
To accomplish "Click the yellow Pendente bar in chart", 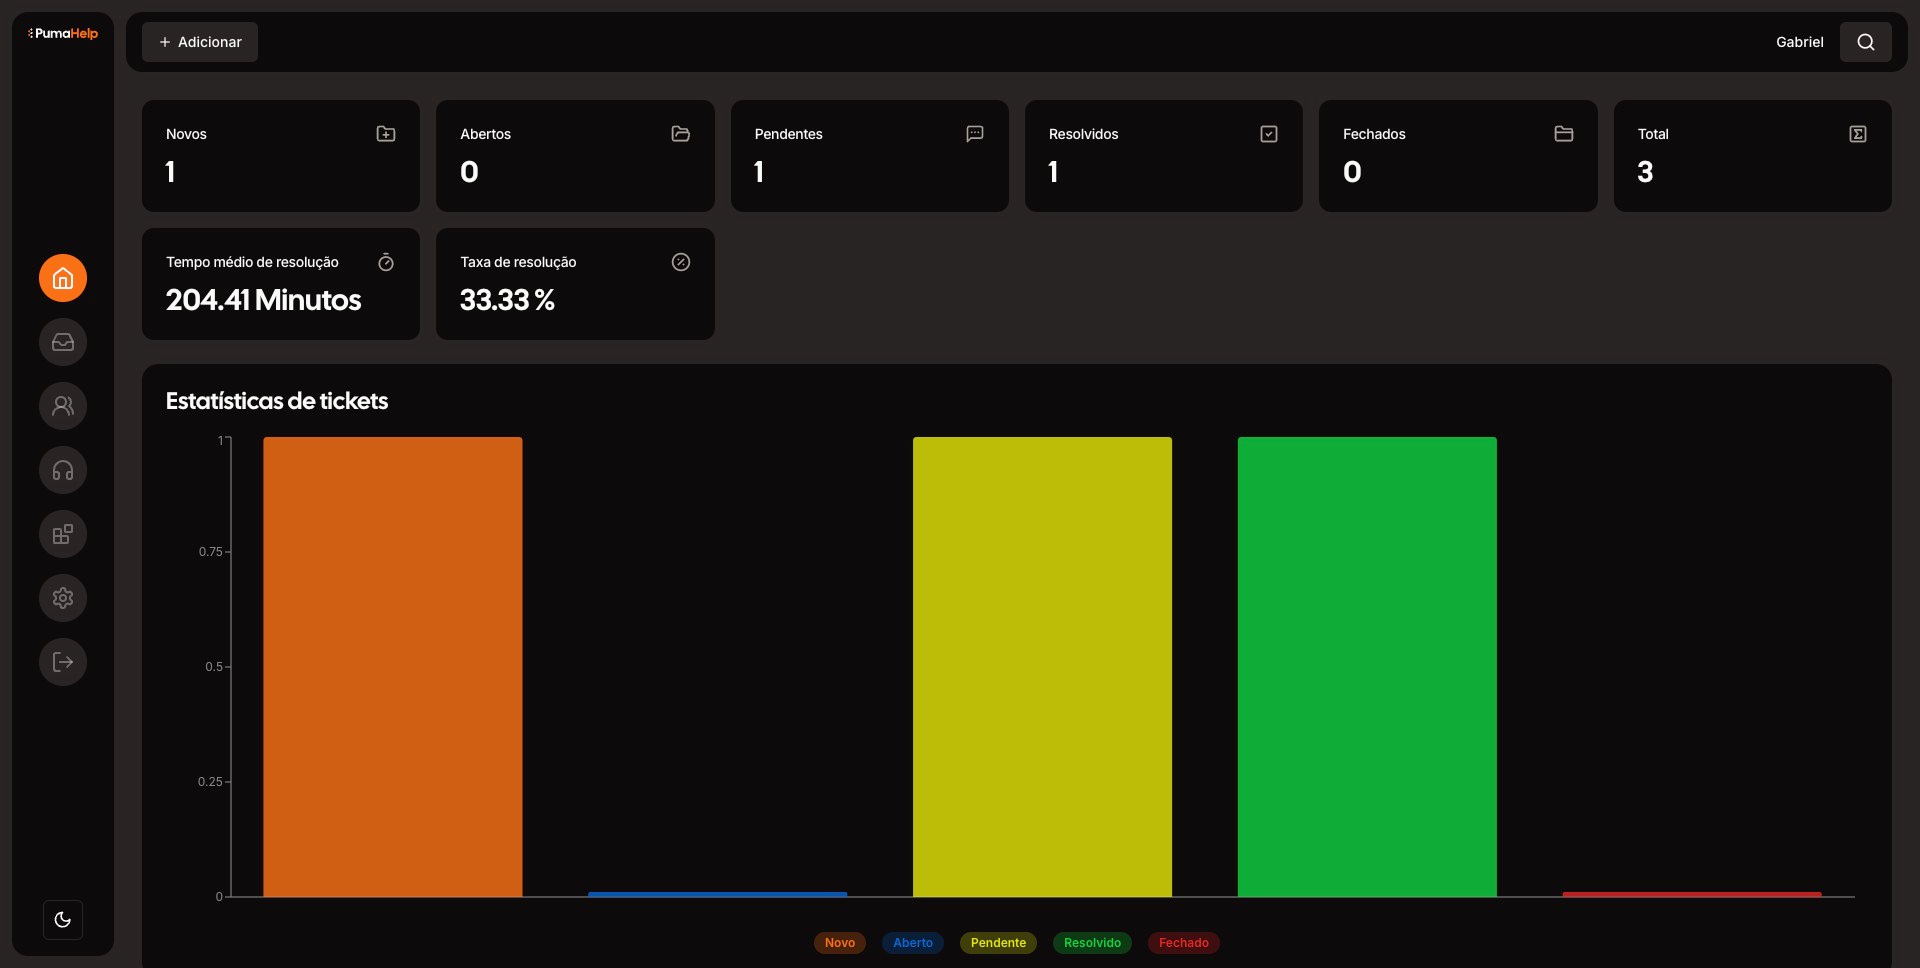I will 1042,667.
